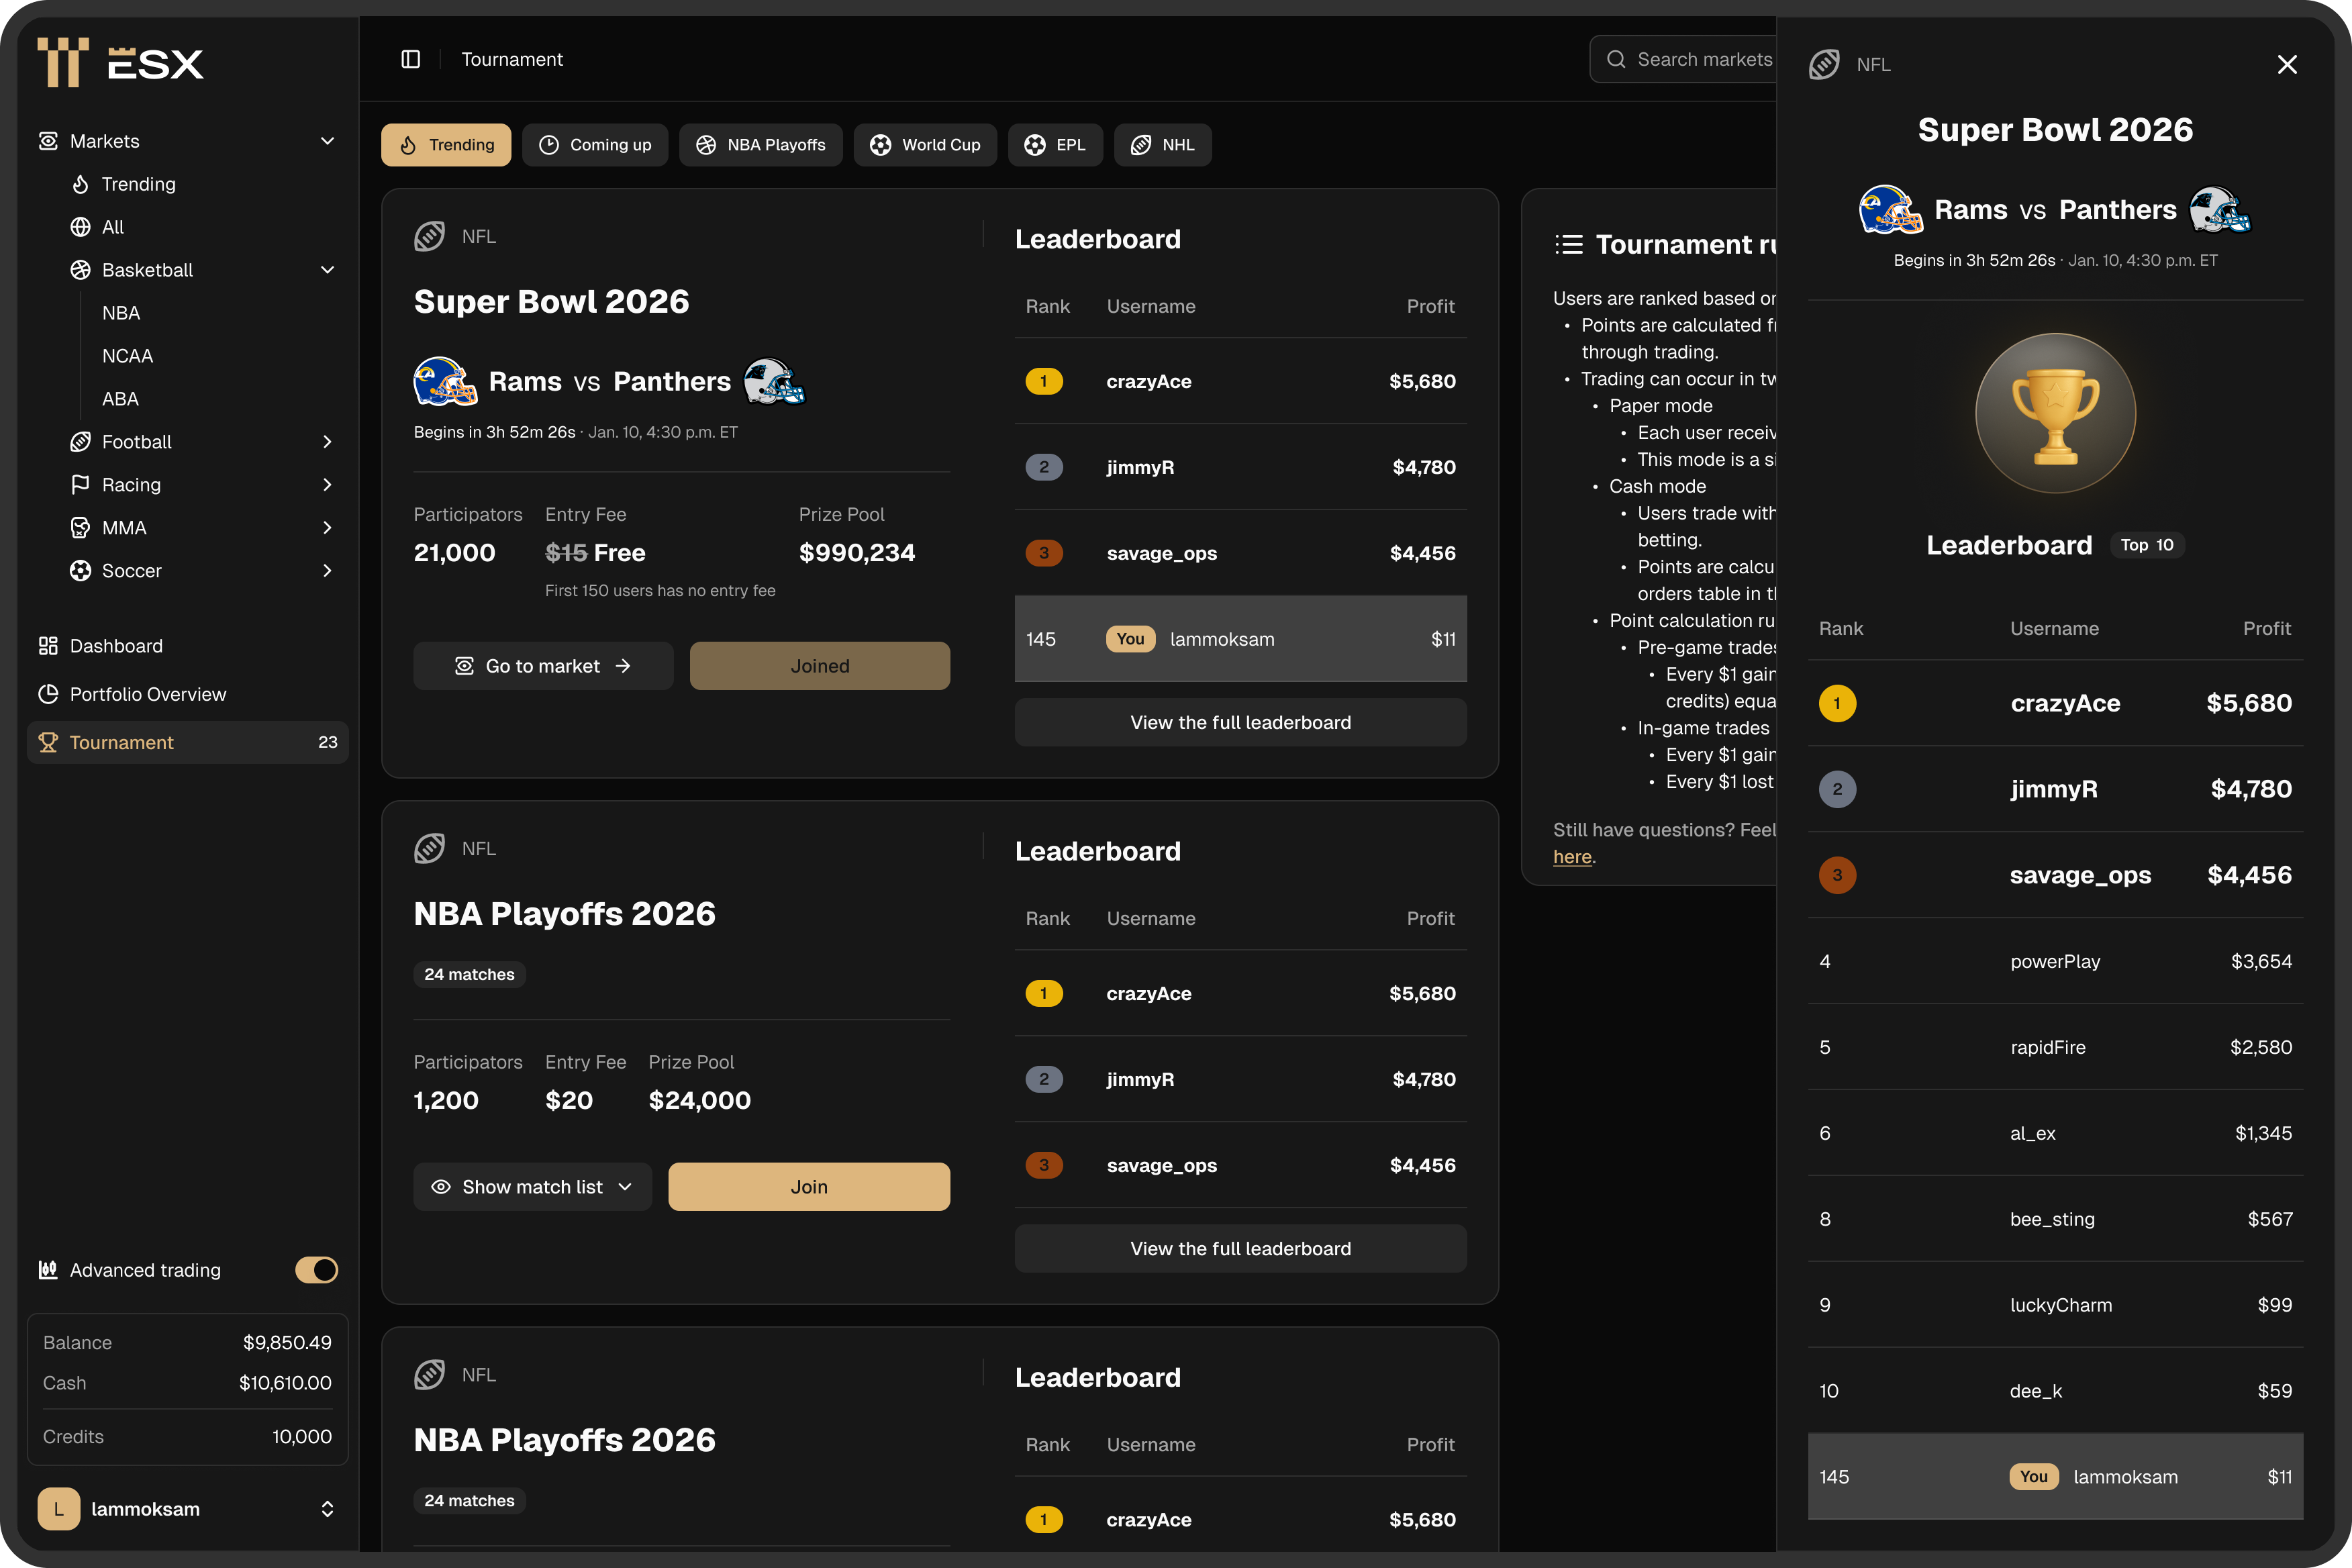
Task: Click the Basketball icon in sidebar
Action: 81,270
